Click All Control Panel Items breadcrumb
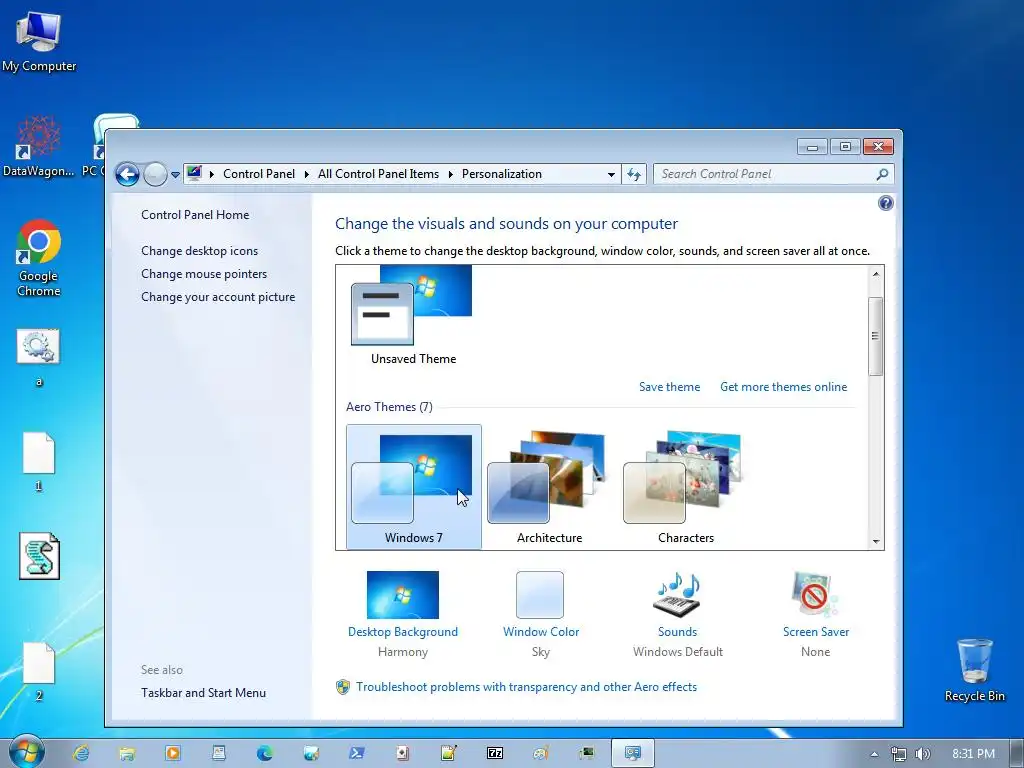 pyautogui.click(x=378, y=174)
